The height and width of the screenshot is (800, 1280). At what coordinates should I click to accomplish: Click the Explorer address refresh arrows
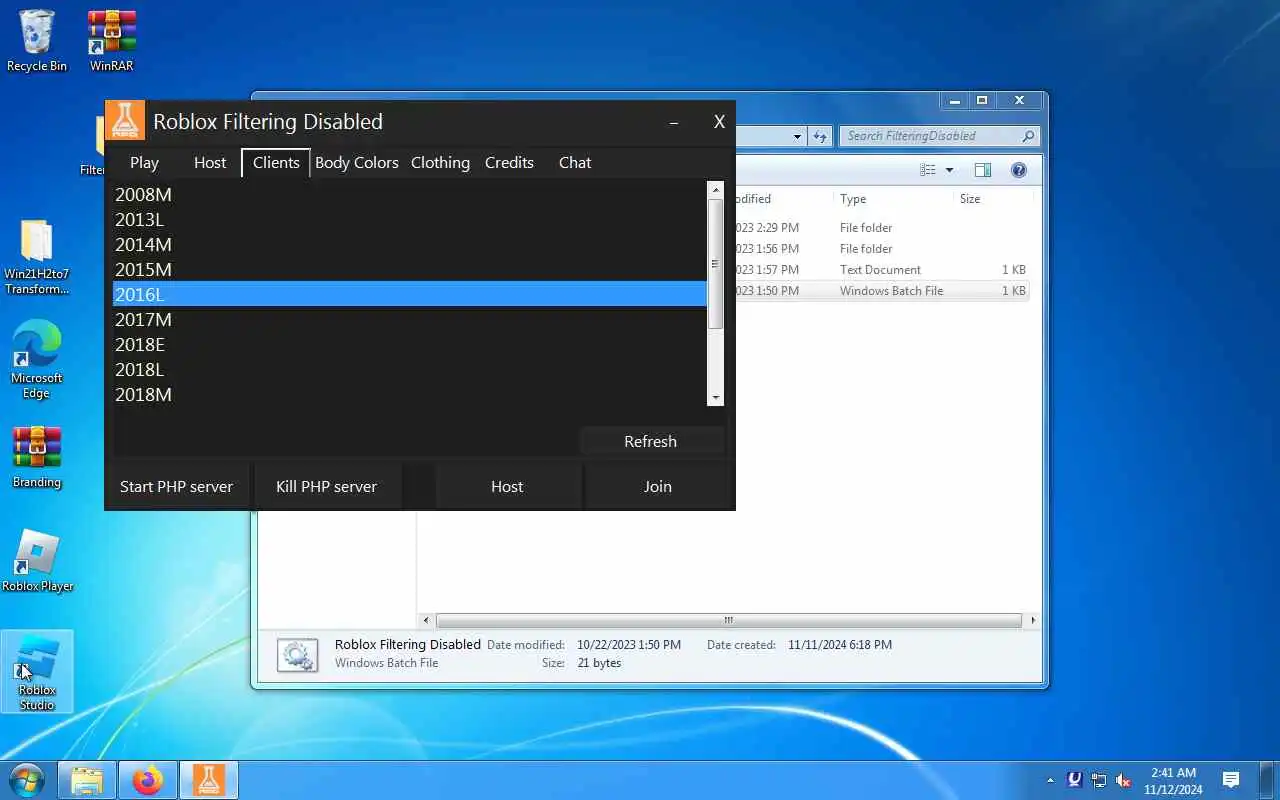click(820, 136)
